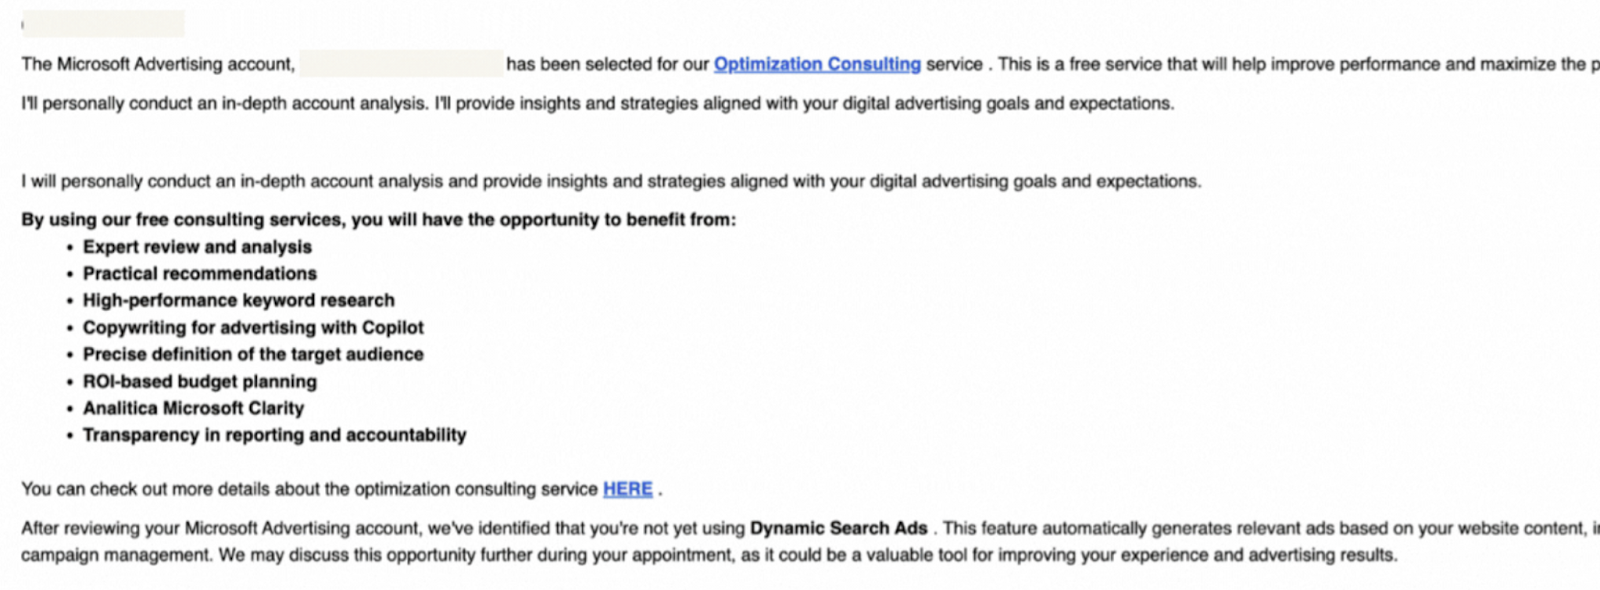This screenshot has height=590, width=1600.
Task: Click the redacted sender name at top
Action: [x=104, y=23]
